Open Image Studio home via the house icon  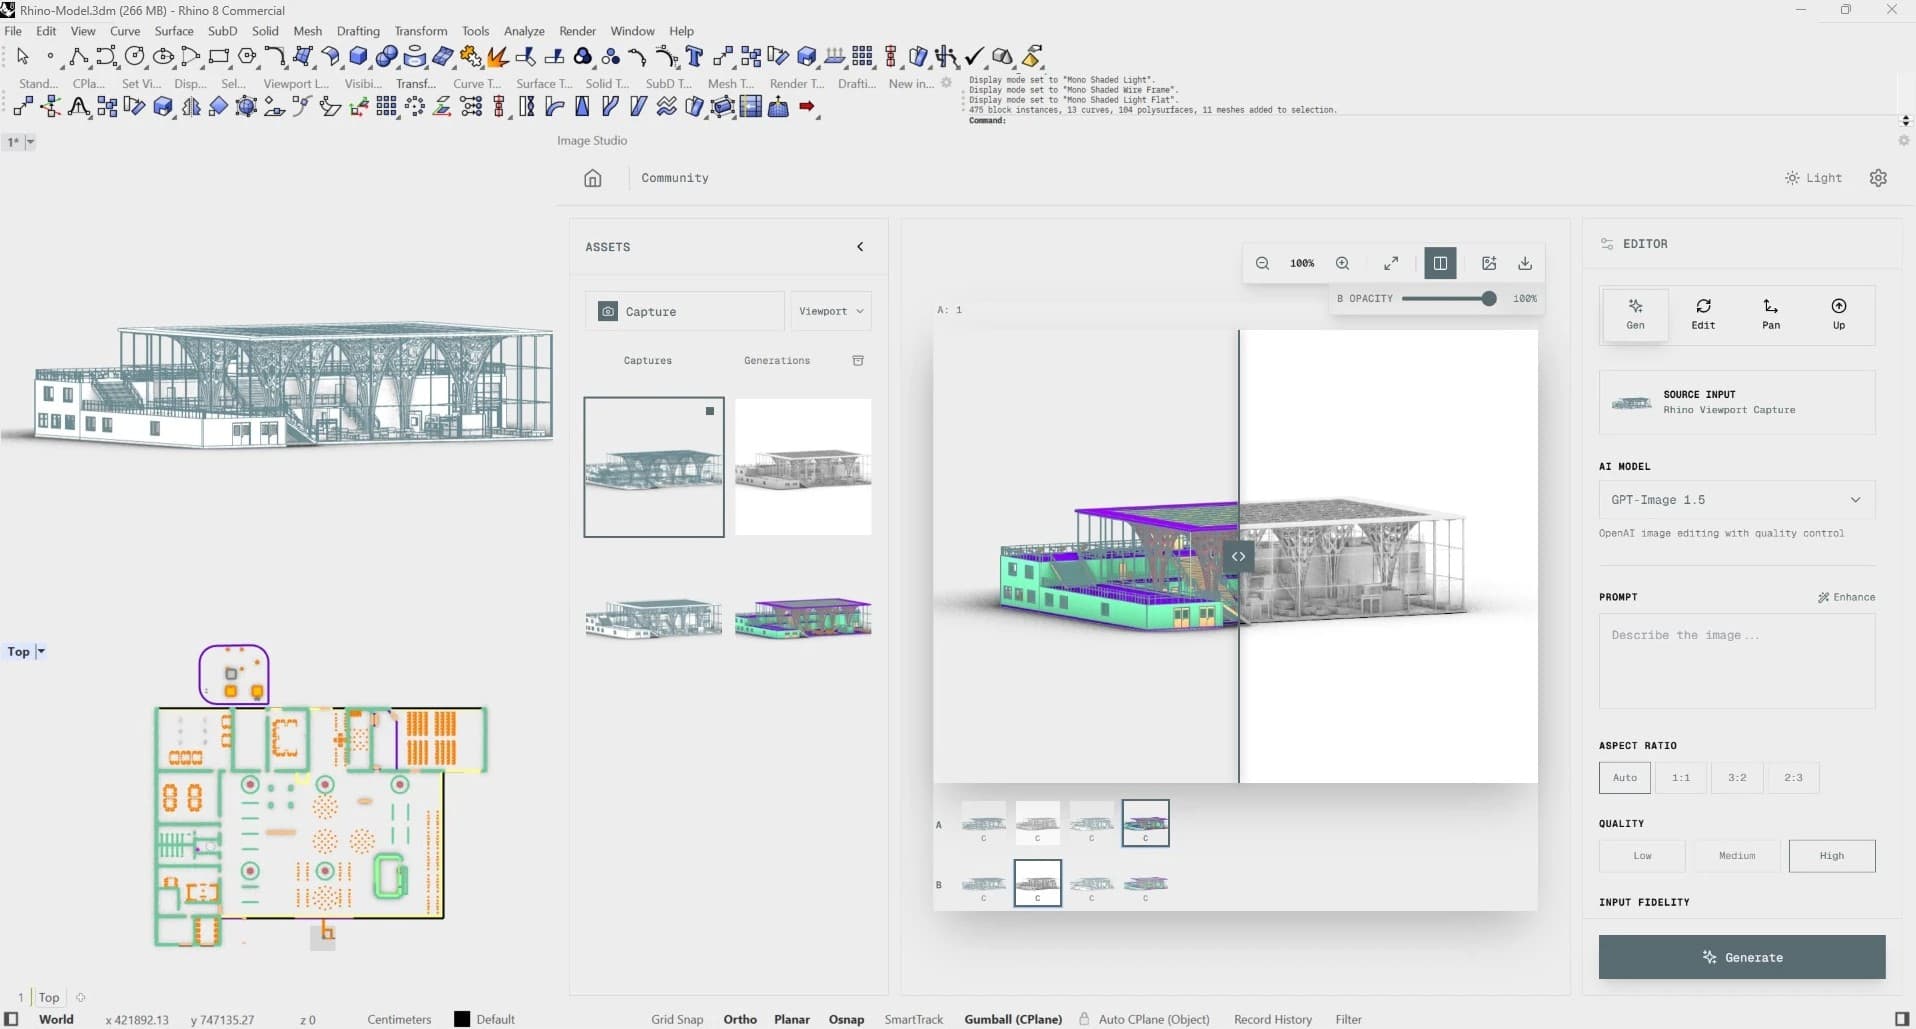(x=592, y=178)
